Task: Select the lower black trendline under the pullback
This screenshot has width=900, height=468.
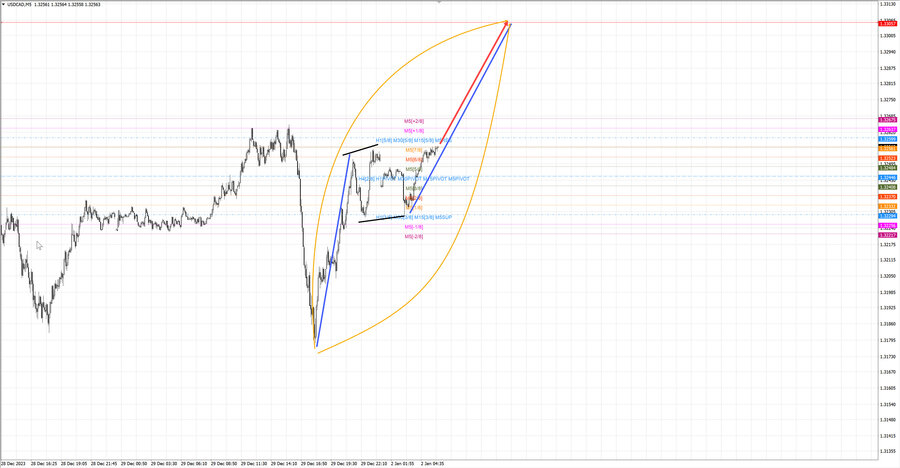Action: (x=382, y=219)
